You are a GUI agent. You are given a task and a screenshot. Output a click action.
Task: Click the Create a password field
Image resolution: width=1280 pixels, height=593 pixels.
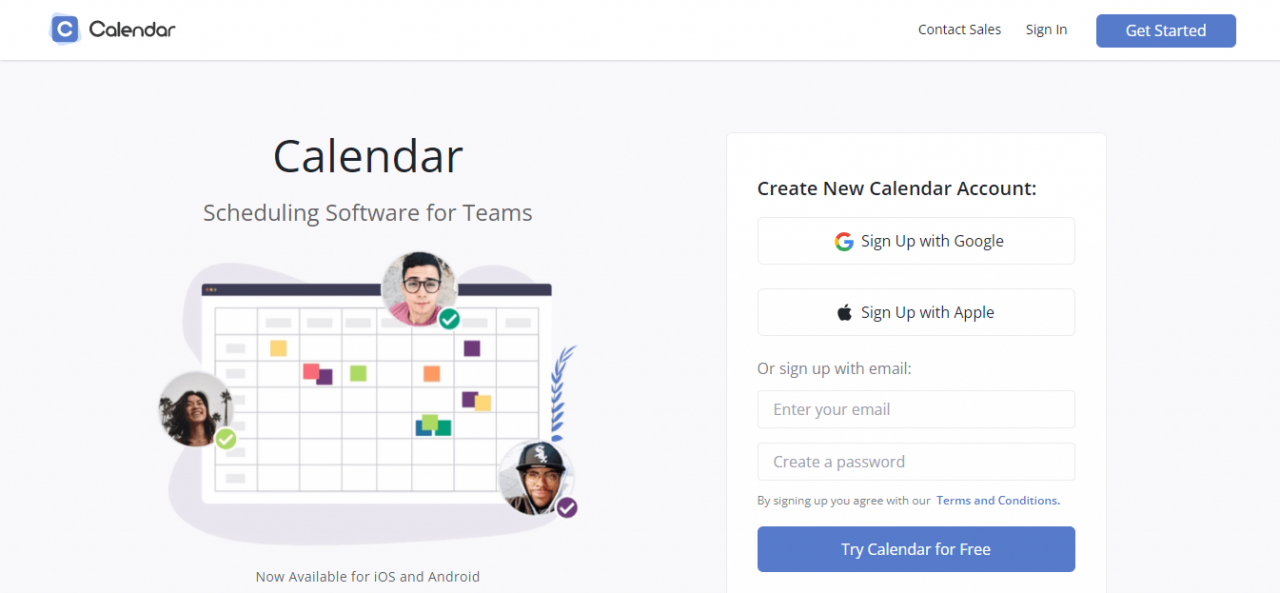915,461
